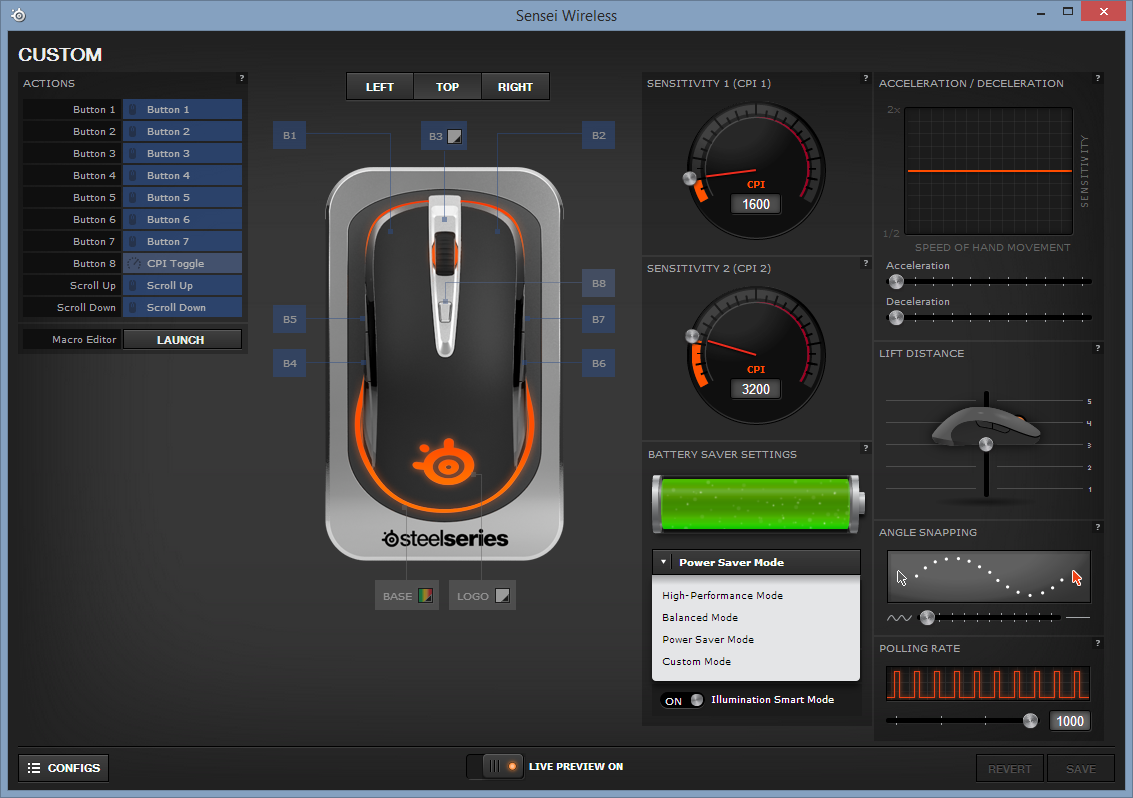Toggle Illumination Smart Mode switch
The width and height of the screenshot is (1133, 798).
coord(682,700)
